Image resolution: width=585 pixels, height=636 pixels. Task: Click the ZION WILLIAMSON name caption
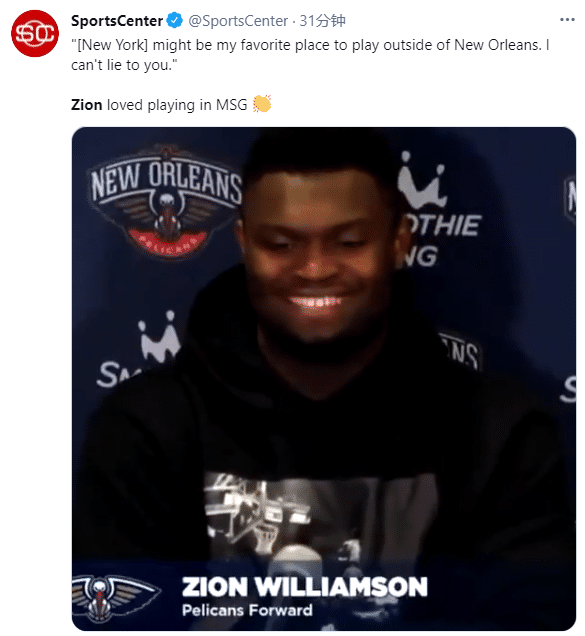click(x=305, y=587)
